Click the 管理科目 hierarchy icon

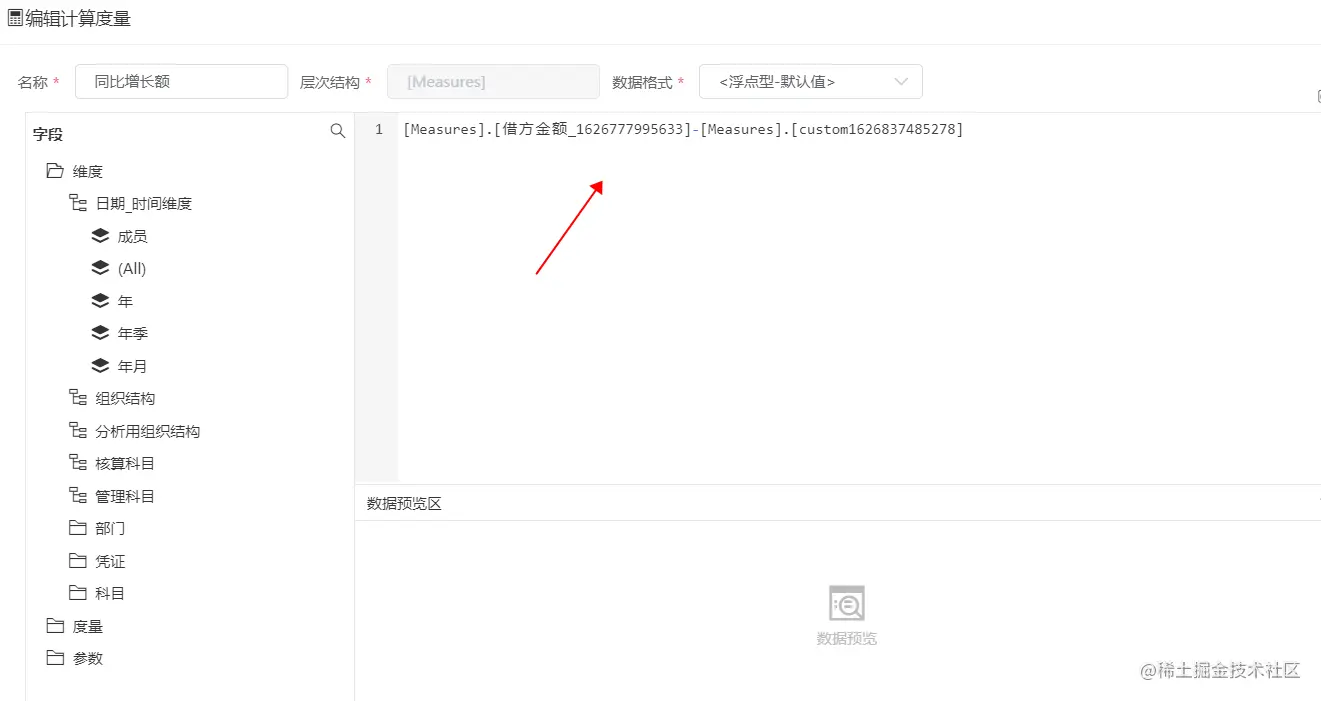point(78,495)
